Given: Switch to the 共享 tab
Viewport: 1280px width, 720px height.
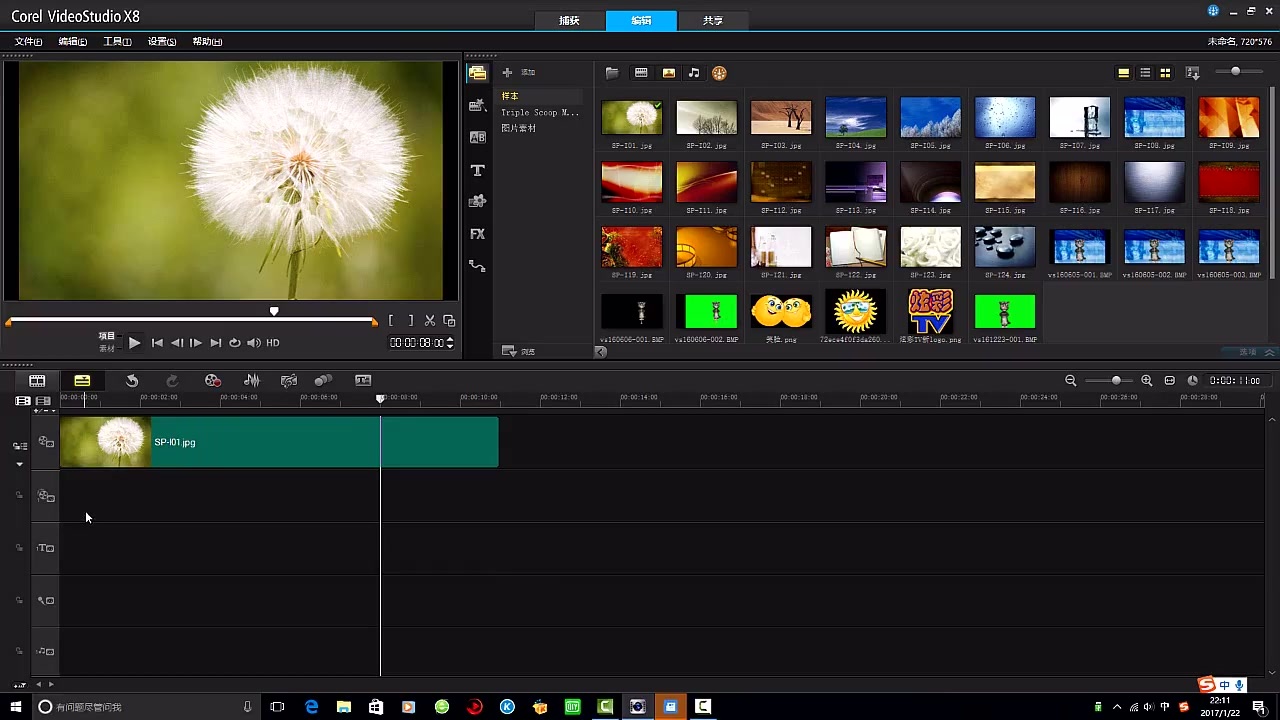Looking at the screenshot, I should pos(712,20).
